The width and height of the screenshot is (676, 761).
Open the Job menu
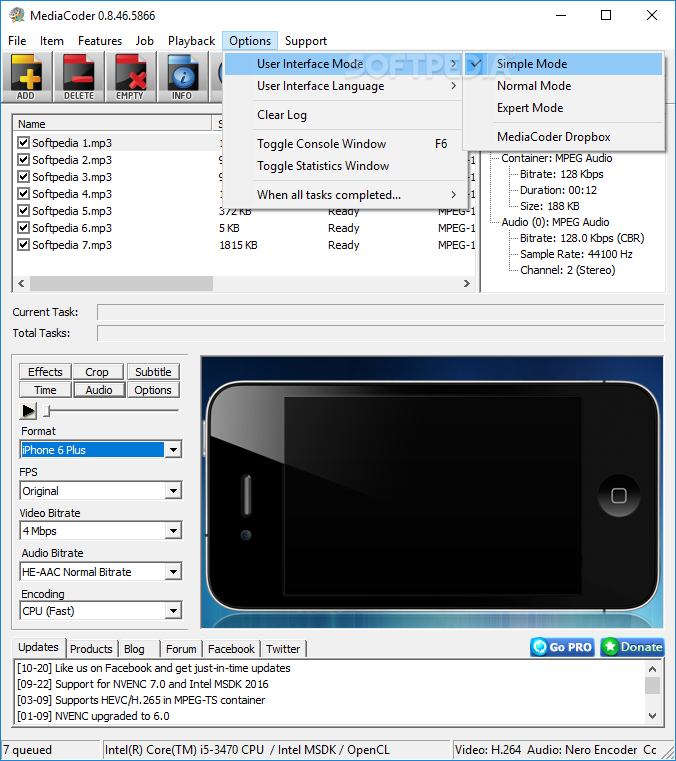pos(145,41)
